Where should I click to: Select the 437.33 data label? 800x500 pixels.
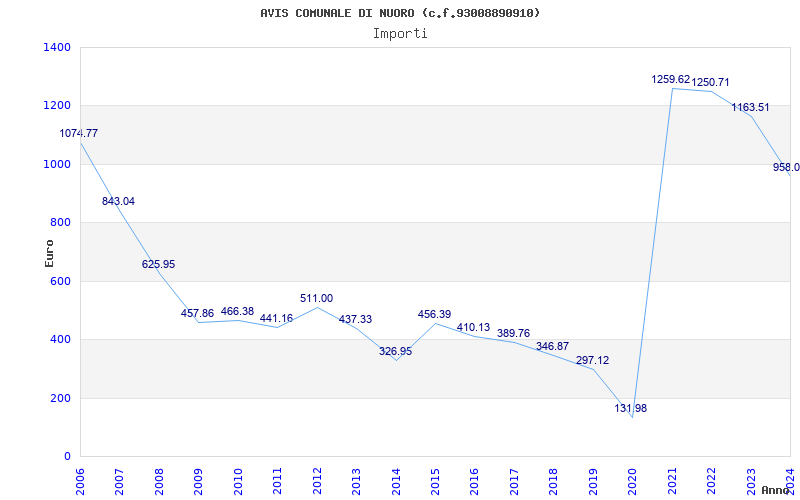[356, 319]
